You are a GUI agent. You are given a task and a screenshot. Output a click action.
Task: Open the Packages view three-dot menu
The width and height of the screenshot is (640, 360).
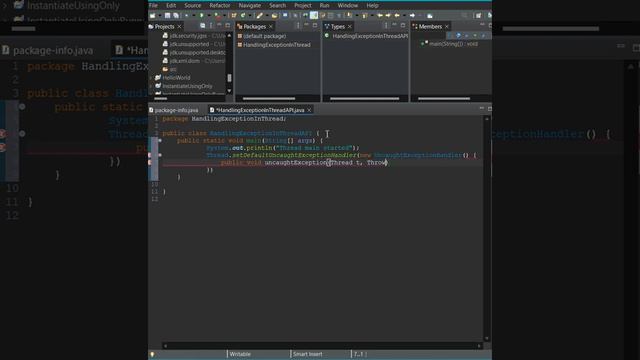coord(298,26)
